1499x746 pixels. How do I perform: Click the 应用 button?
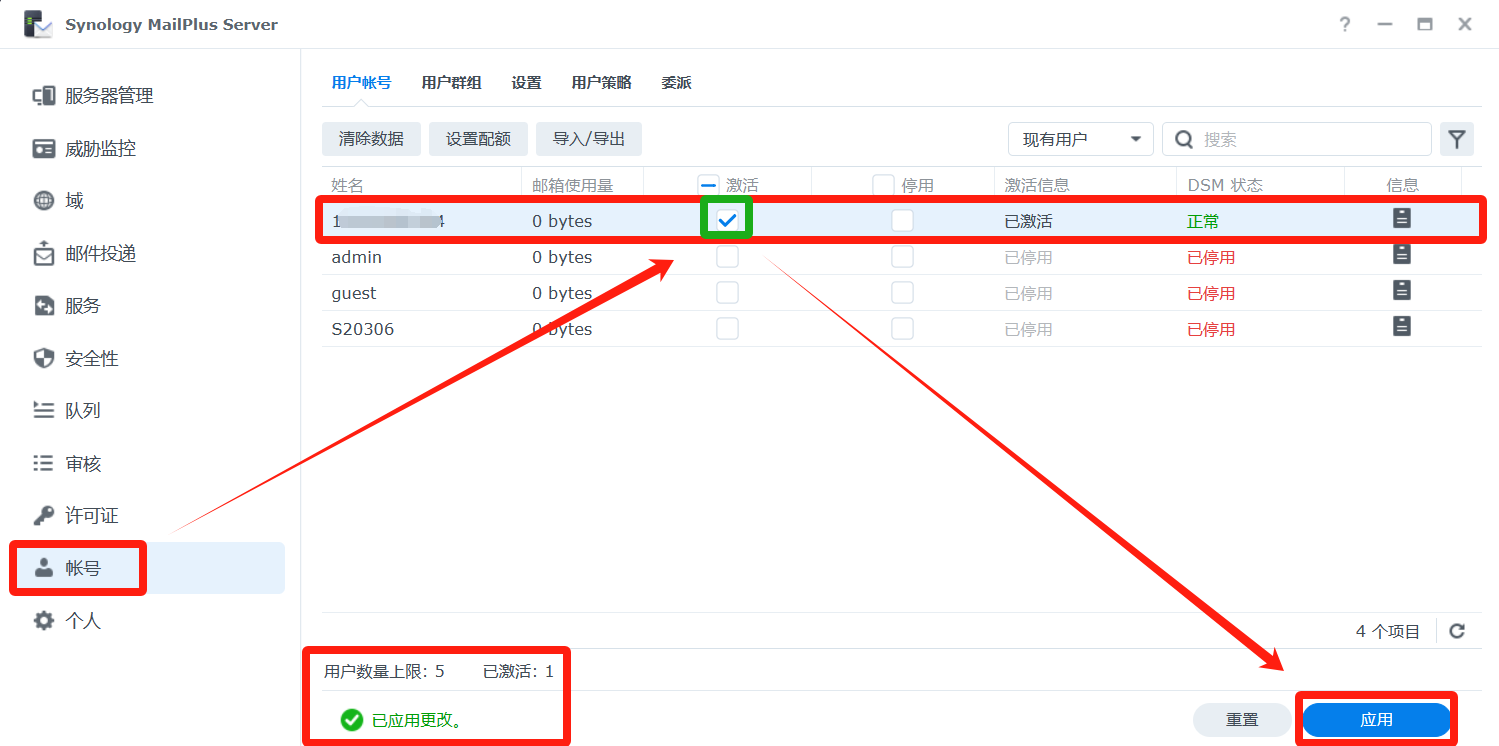(x=1376, y=720)
